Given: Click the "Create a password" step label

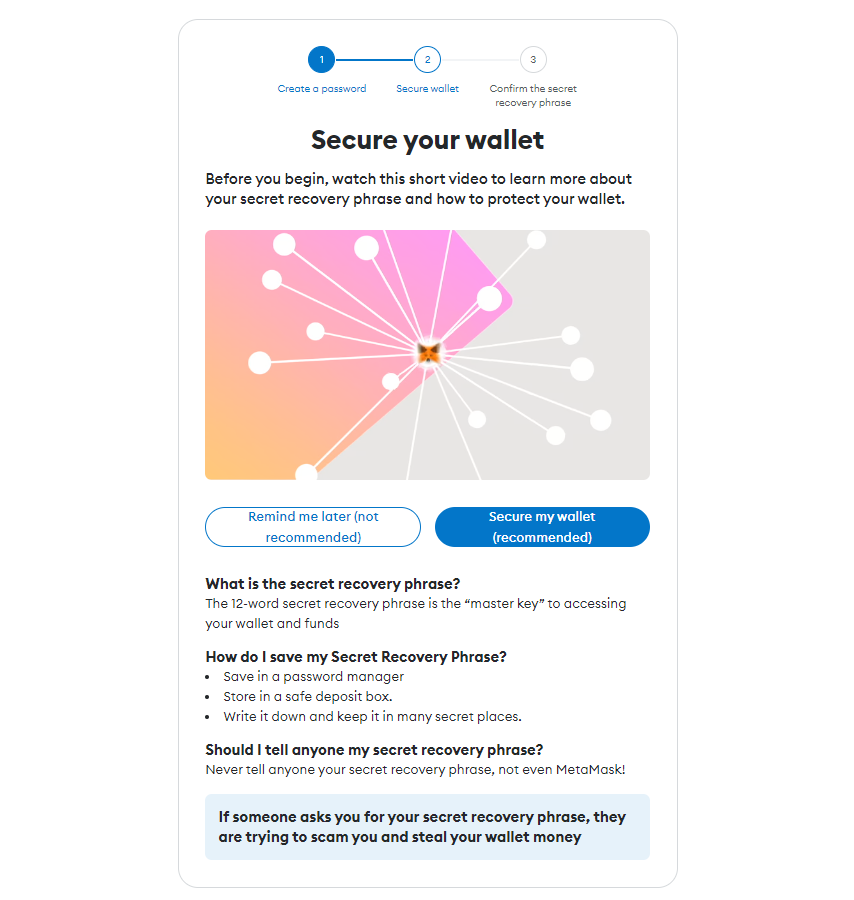Looking at the screenshot, I should click(322, 89).
